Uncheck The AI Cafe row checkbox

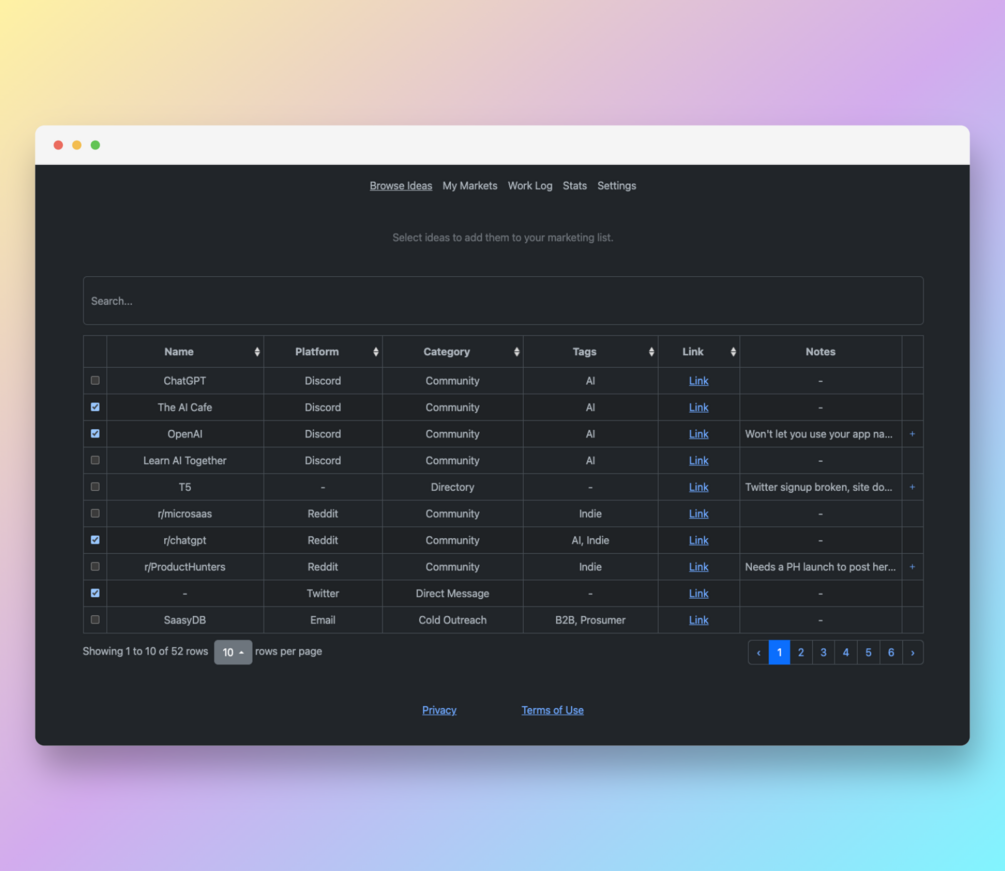point(95,407)
